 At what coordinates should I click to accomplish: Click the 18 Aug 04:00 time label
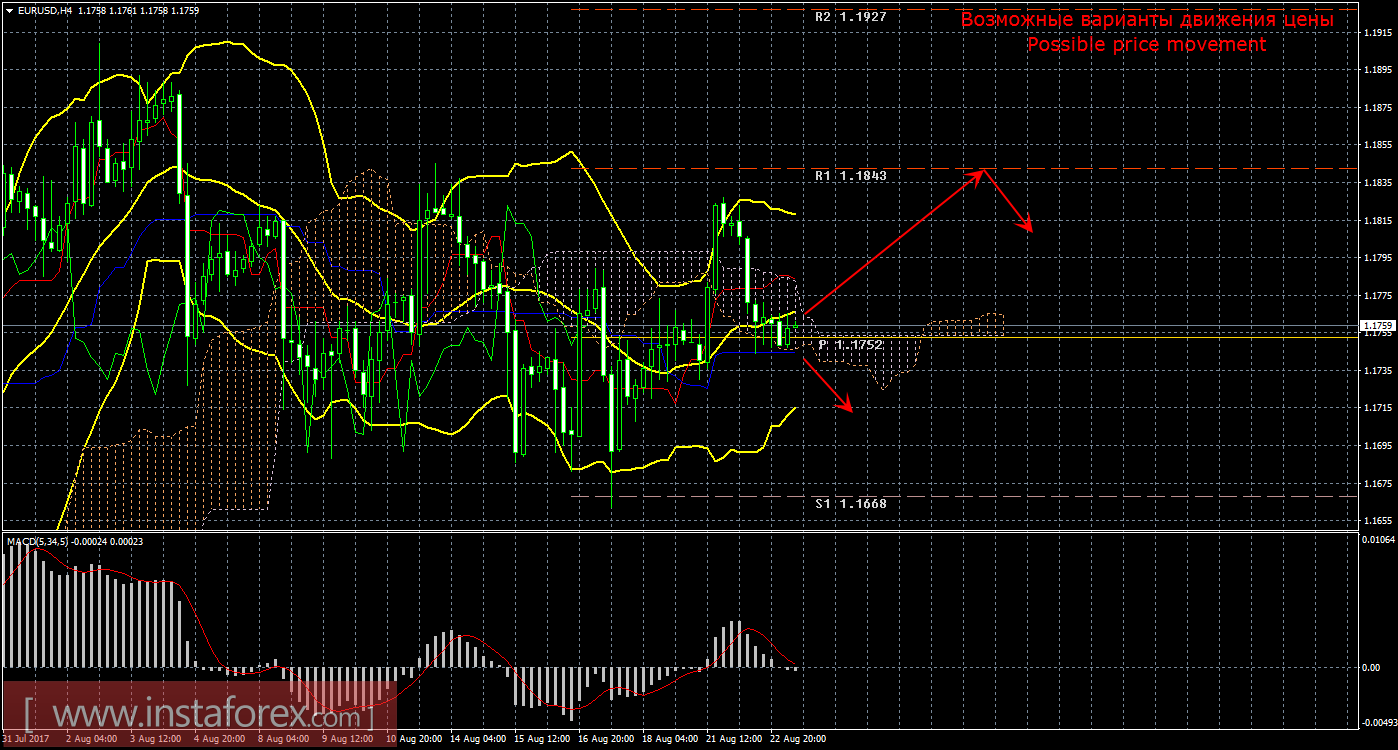[x=670, y=739]
